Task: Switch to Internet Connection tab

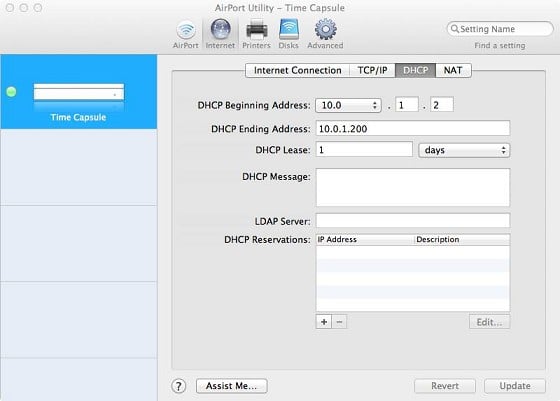Action: 297,70
